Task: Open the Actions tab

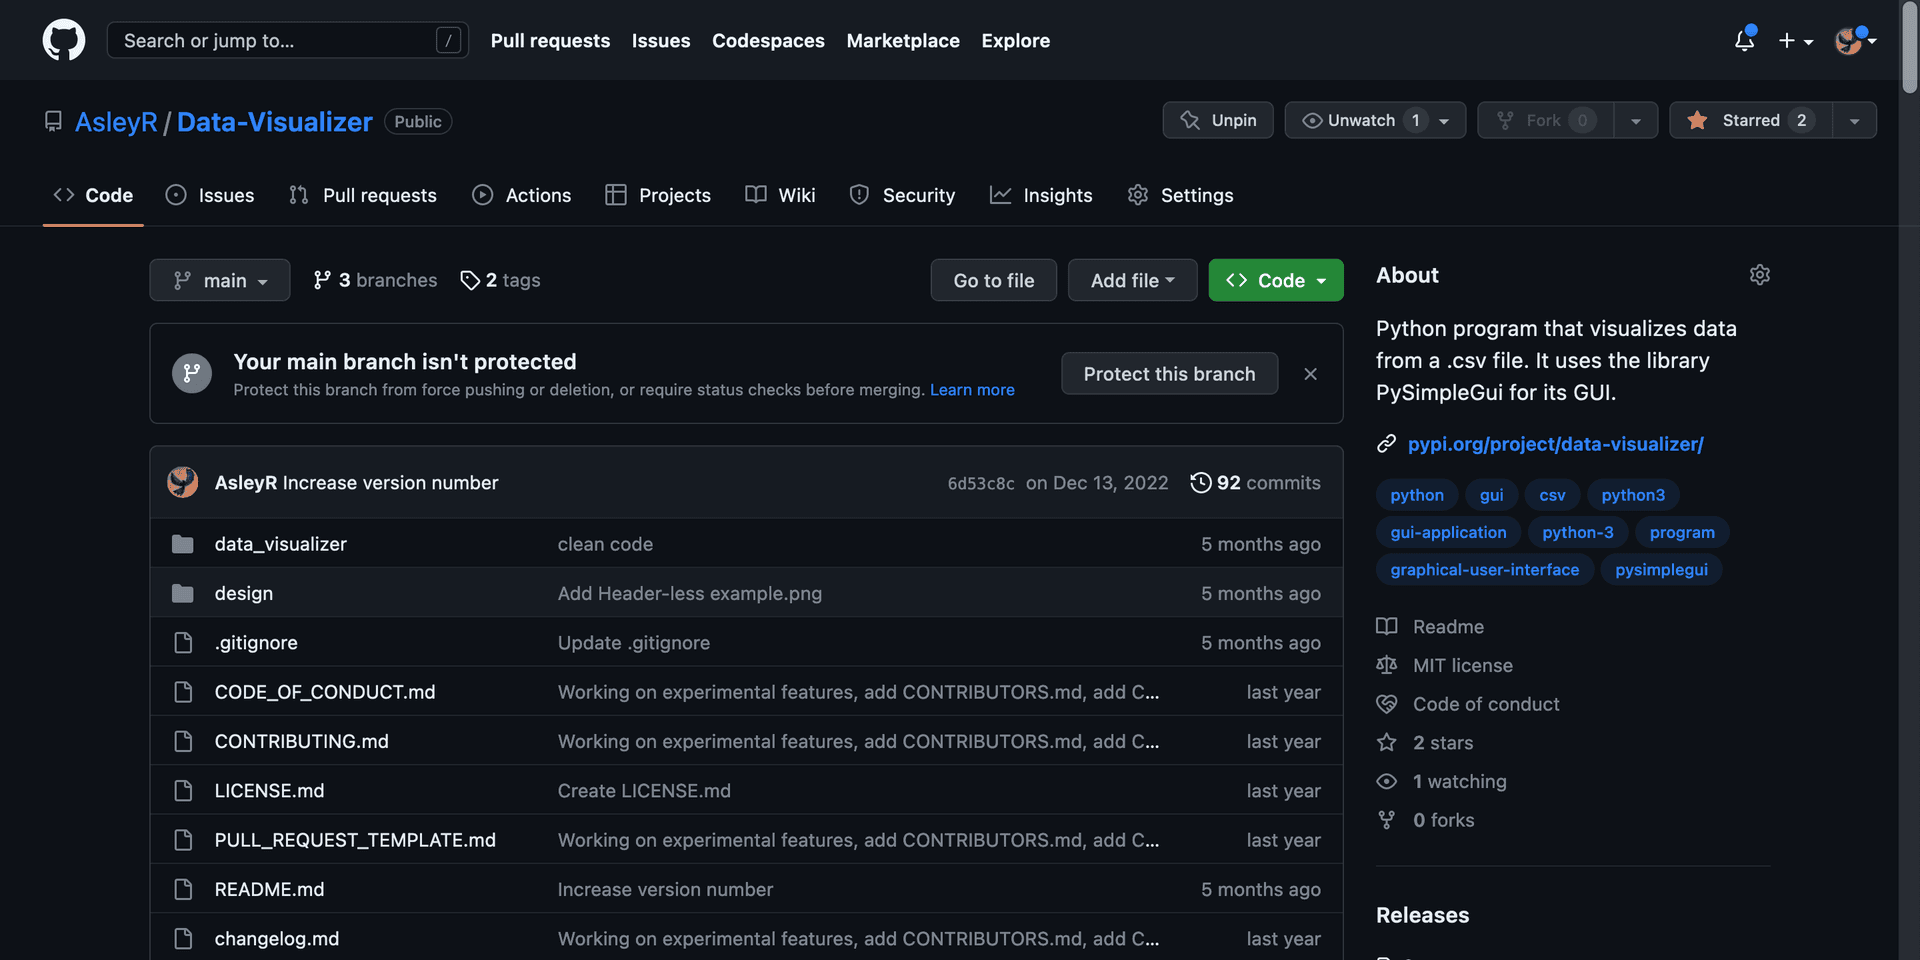Action: (x=522, y=195)
